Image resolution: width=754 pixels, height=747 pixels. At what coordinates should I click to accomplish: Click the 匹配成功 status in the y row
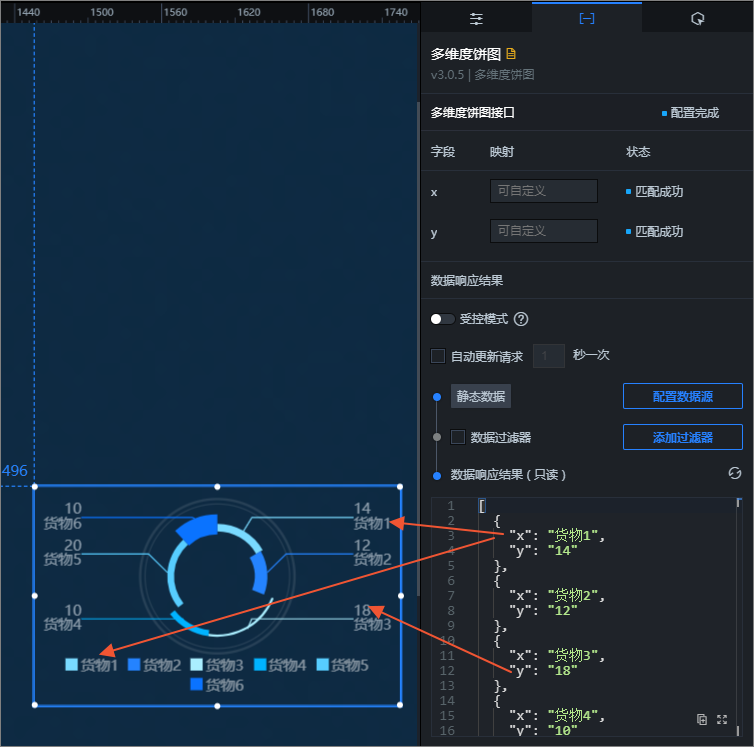(x=659, y=231)
